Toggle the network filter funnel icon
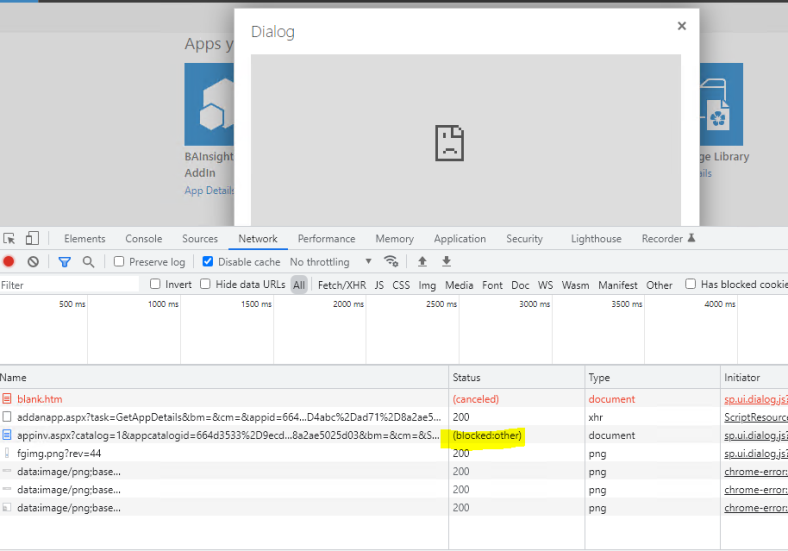 tap(64, 262)
